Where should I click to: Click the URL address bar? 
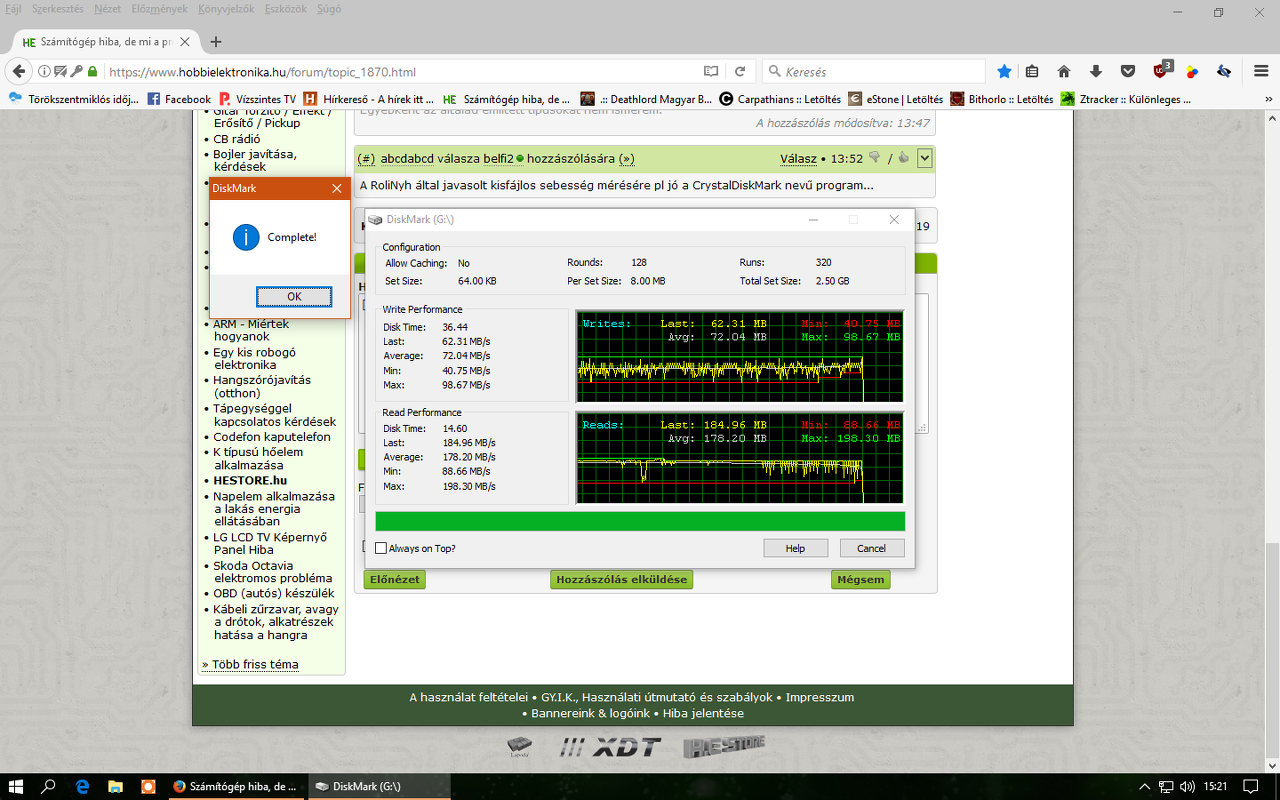(400, 72)
